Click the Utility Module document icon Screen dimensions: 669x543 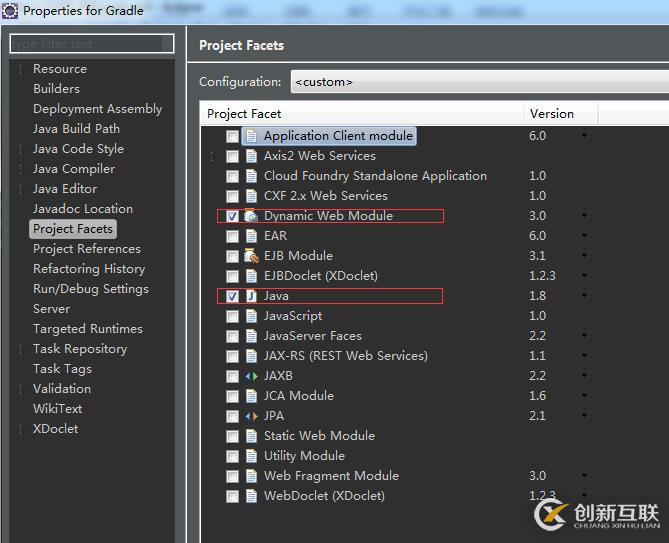pyautogui.click(x=251, y=456)
